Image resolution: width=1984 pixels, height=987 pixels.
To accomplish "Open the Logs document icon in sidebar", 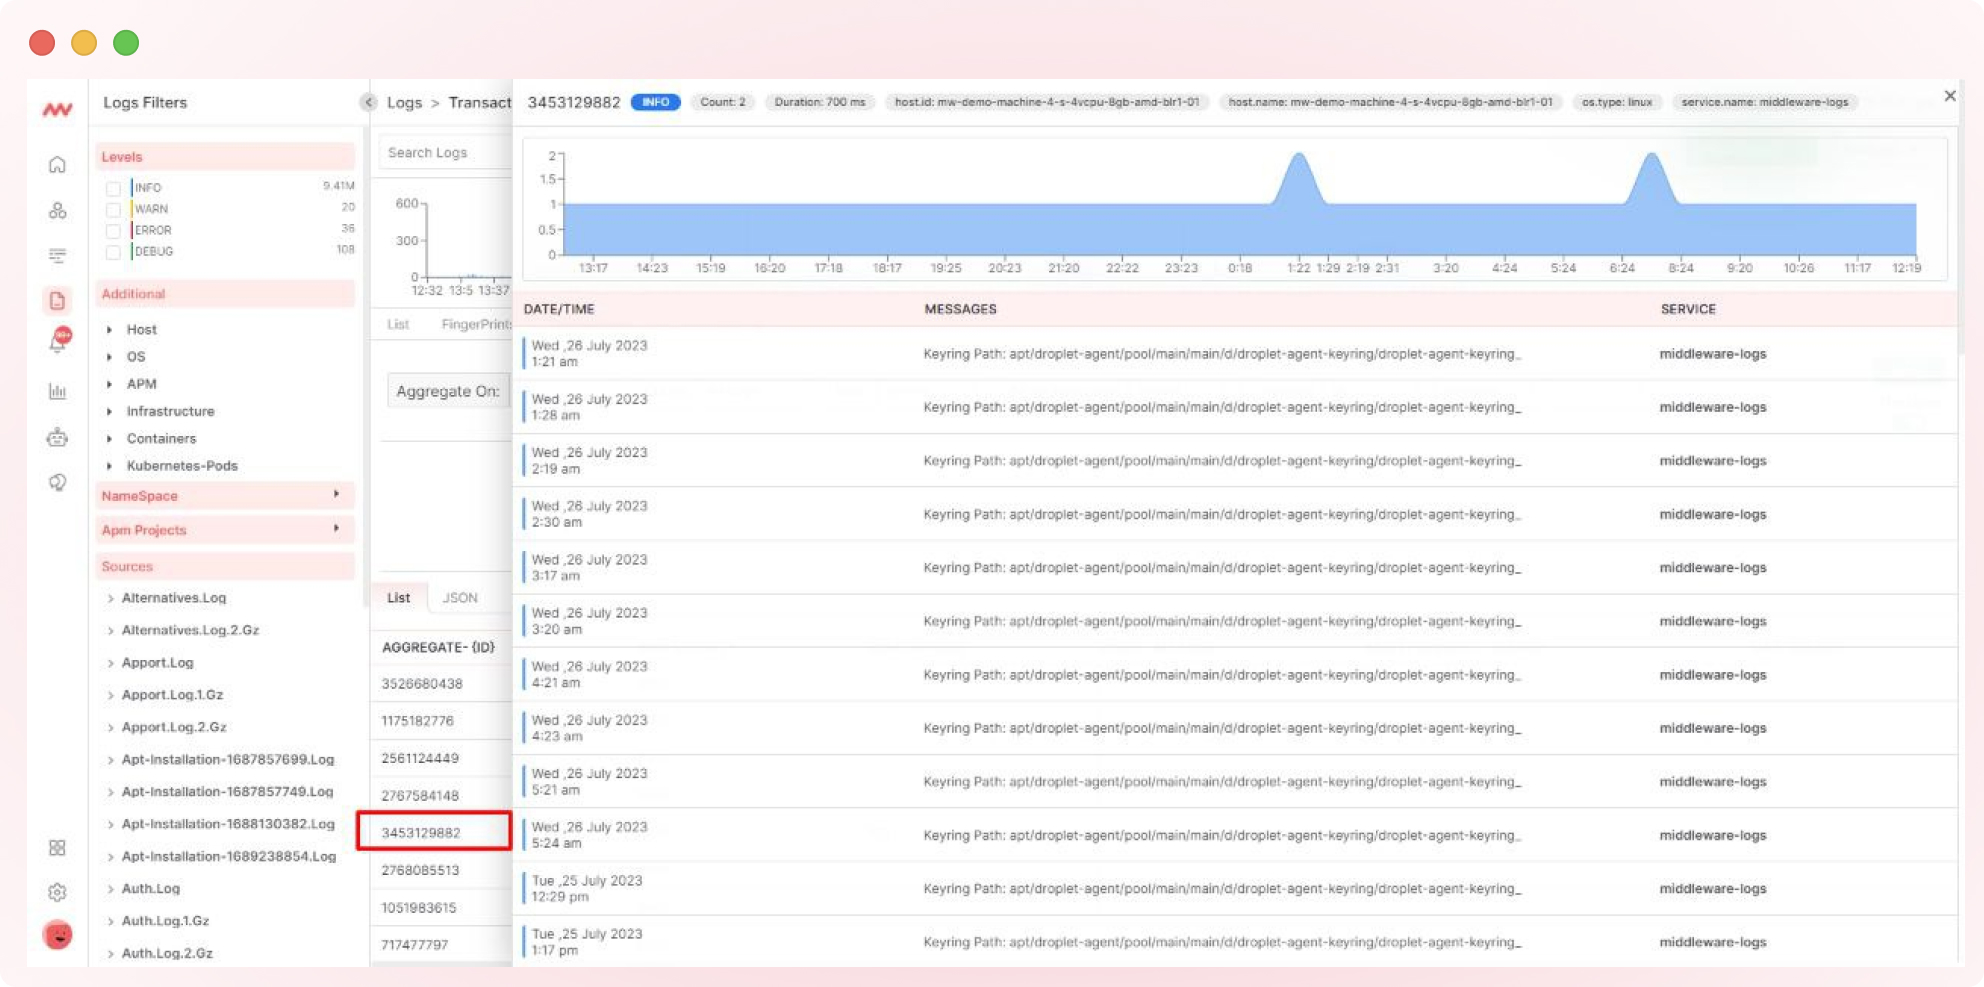I will [x=57, y=299].
